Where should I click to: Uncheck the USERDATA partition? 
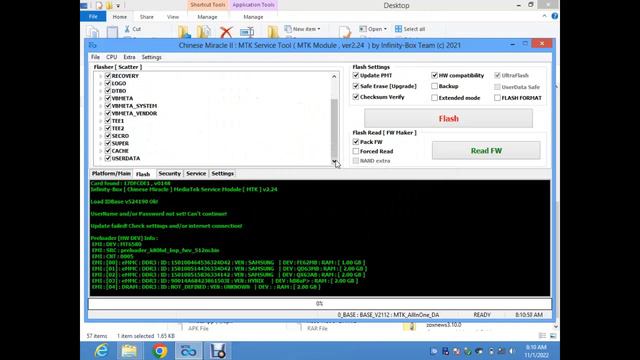coord(108,158)
